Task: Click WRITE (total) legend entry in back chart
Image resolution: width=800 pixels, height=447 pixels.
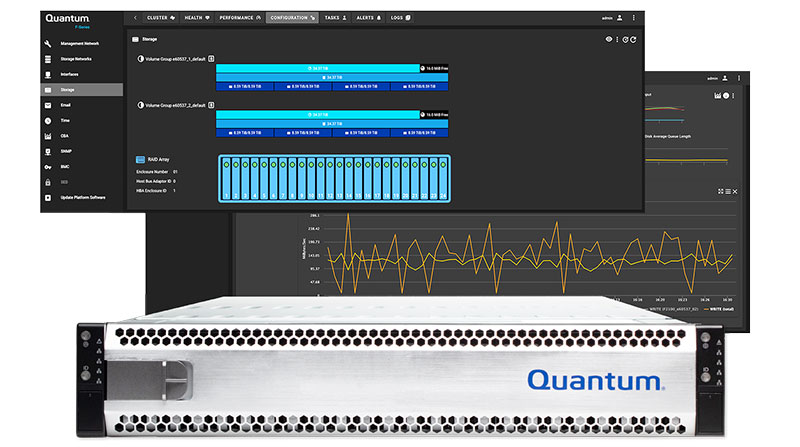Action: (x=718, y=309)
